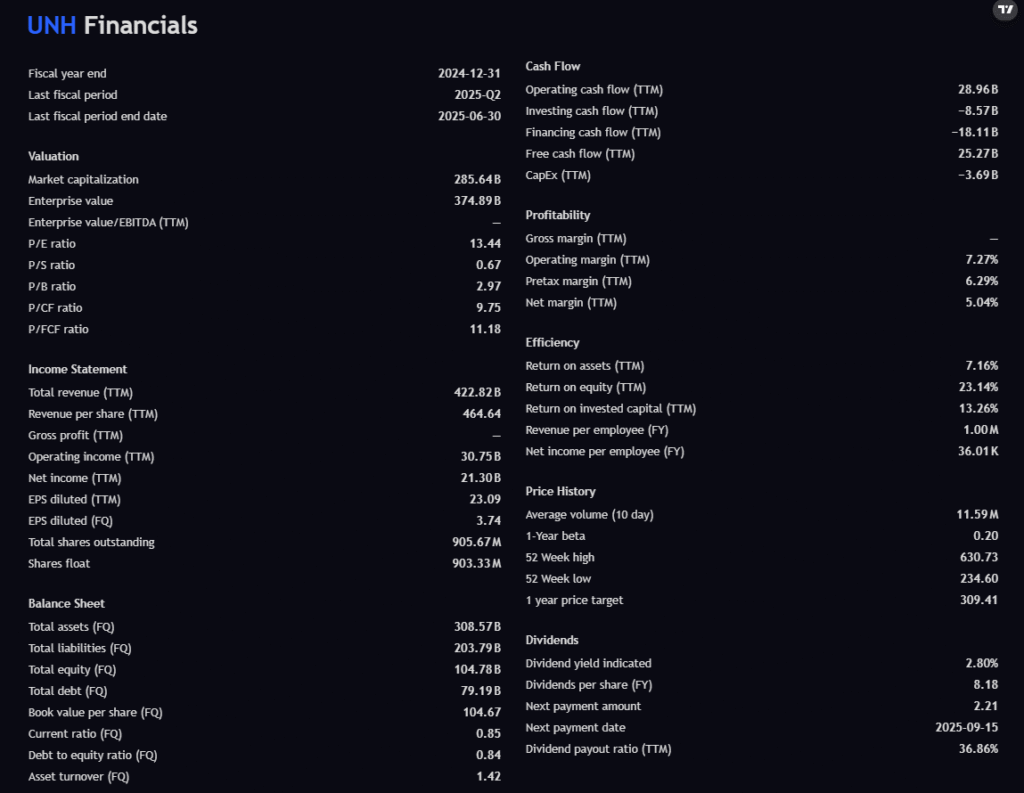The width and height of the screenshot is (1024, 793).
Task: Select the Balance Sheet section heading
Action: tap(66, 603)
